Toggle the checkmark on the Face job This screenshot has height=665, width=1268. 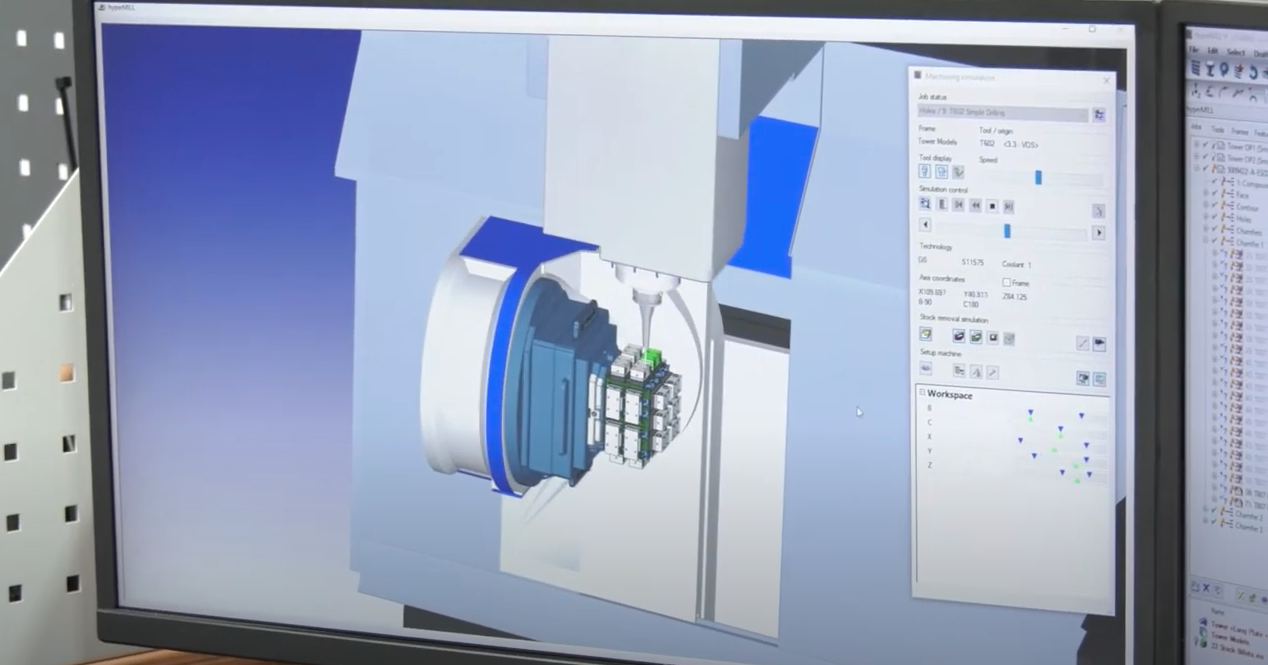pyautogui.click(x=1215, y=194)
